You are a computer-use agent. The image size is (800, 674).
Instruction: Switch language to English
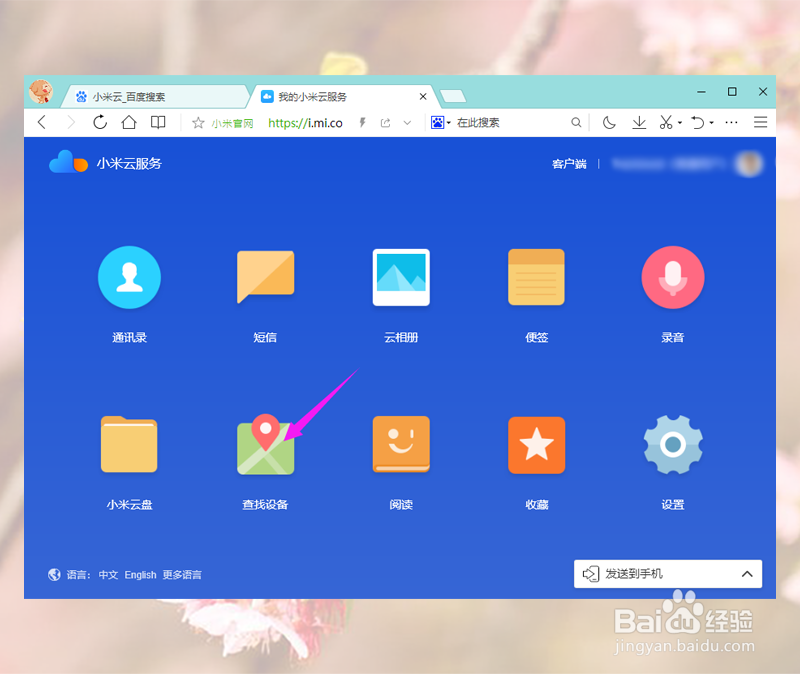[x=140, y=575]
